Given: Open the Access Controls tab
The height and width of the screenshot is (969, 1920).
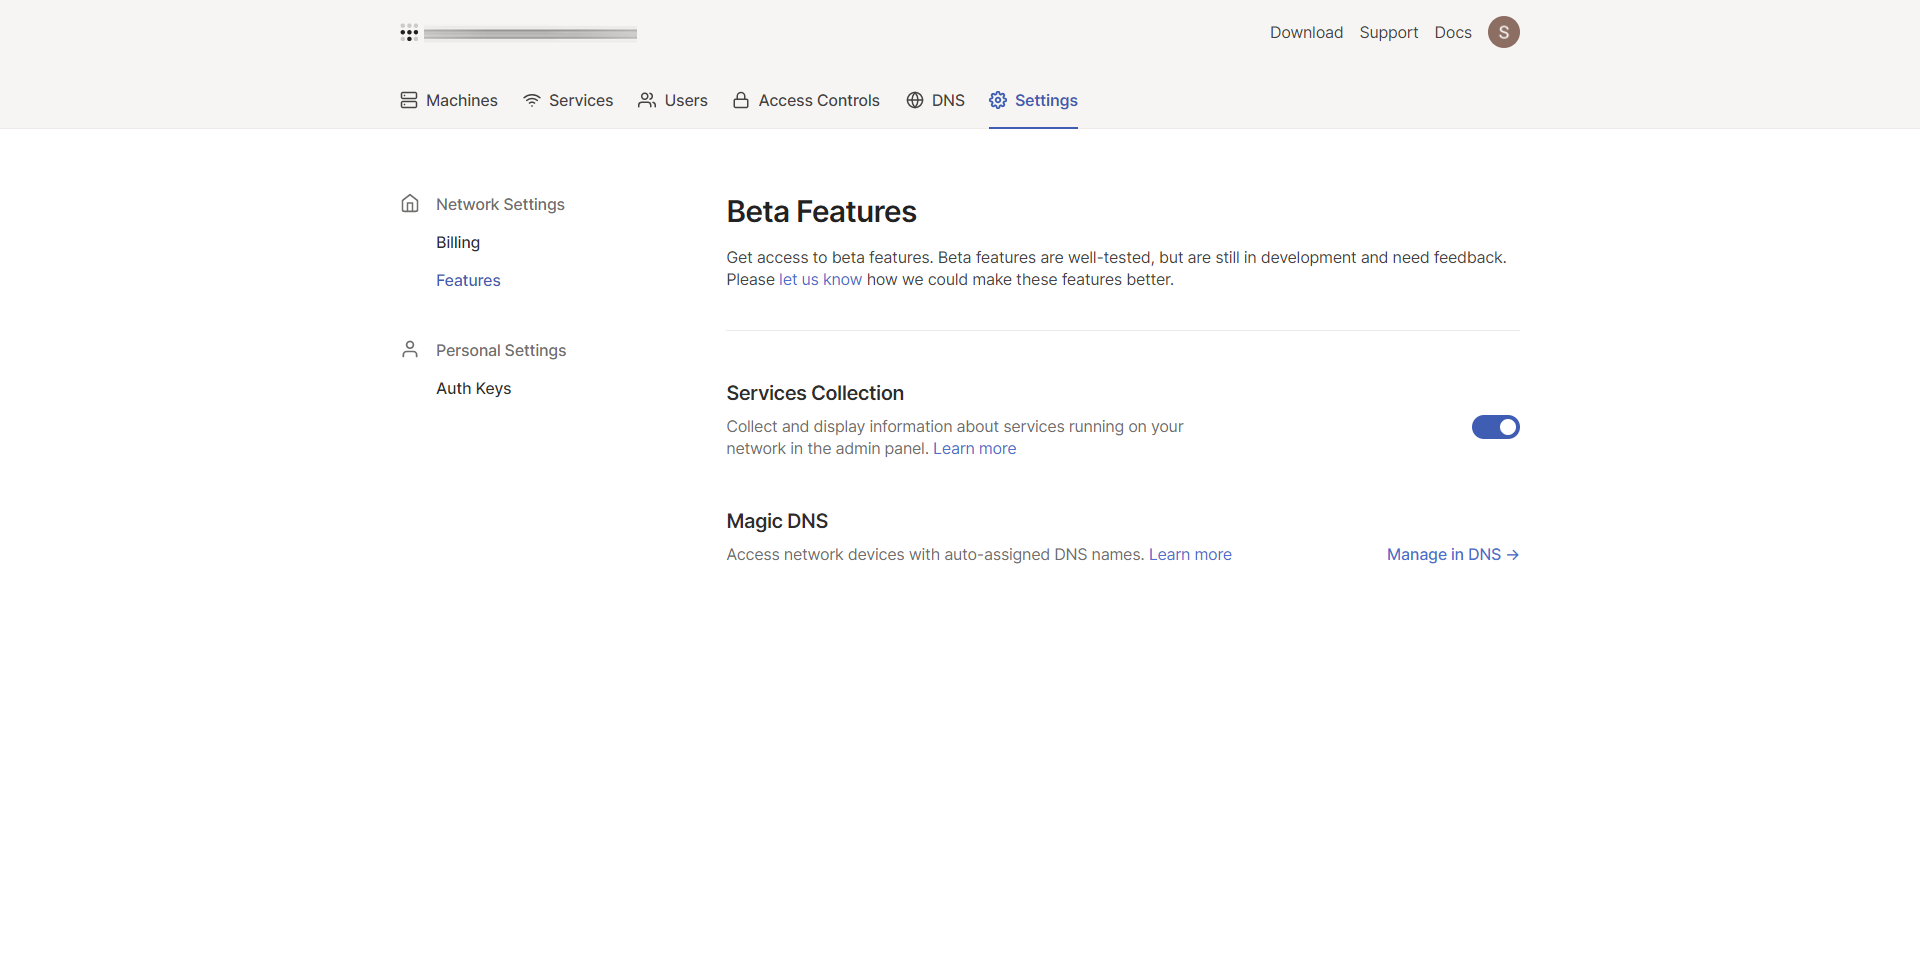Looking at the screenshot, I should (818, 100).
